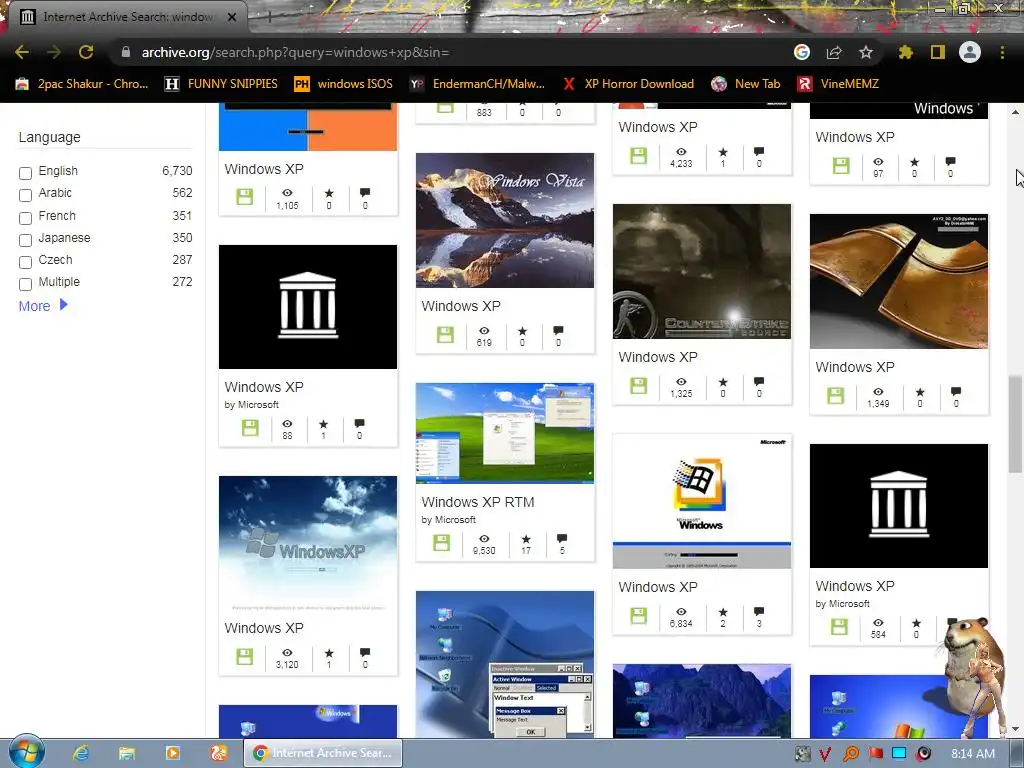This screenshot has height=768, width=1024.
Task: Click the views eye icon showing 6,834
Action: coord(681,612)
